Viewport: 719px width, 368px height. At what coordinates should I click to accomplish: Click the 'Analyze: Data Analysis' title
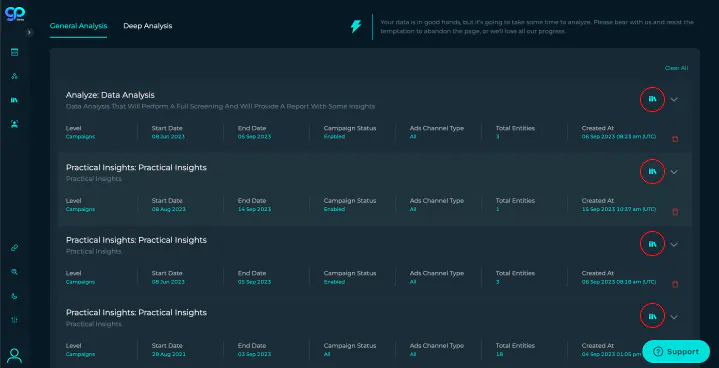(x=110, y=95)
